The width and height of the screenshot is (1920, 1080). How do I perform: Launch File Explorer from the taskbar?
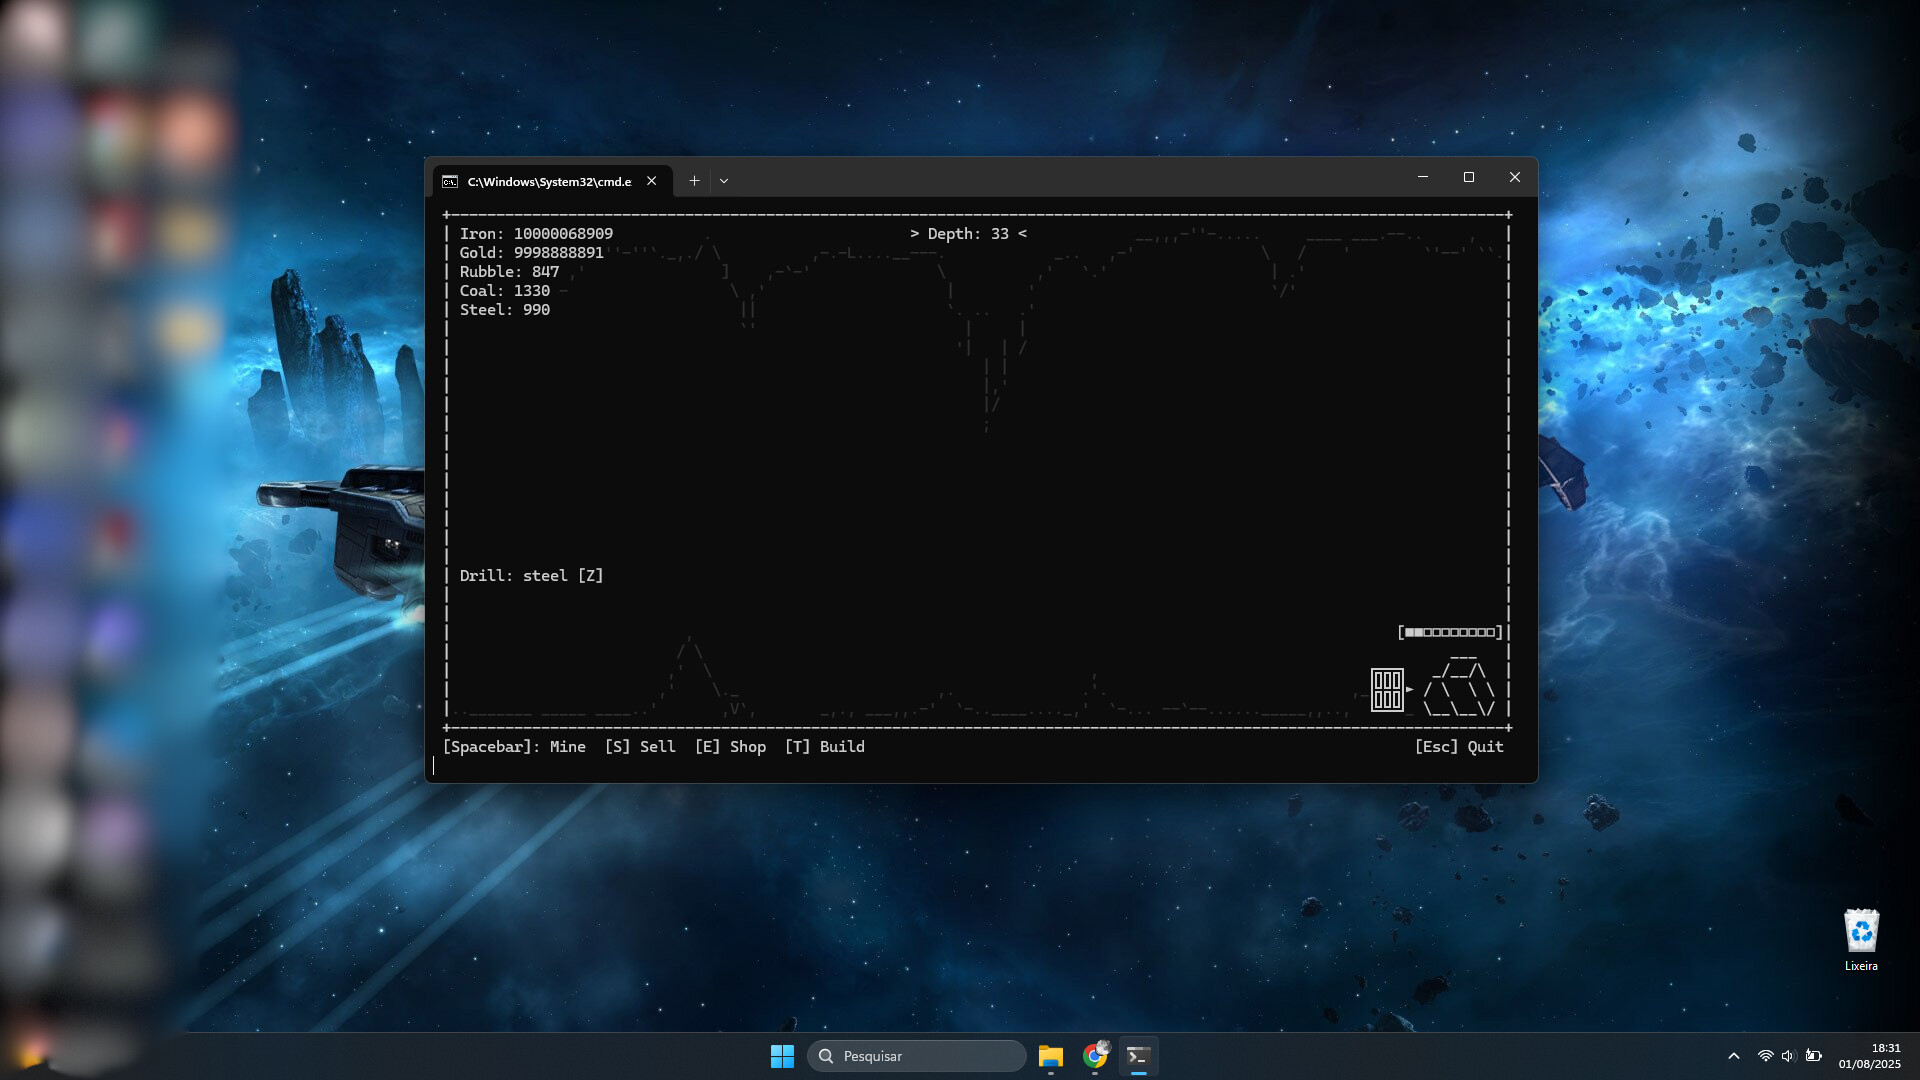[1050, 1055]
